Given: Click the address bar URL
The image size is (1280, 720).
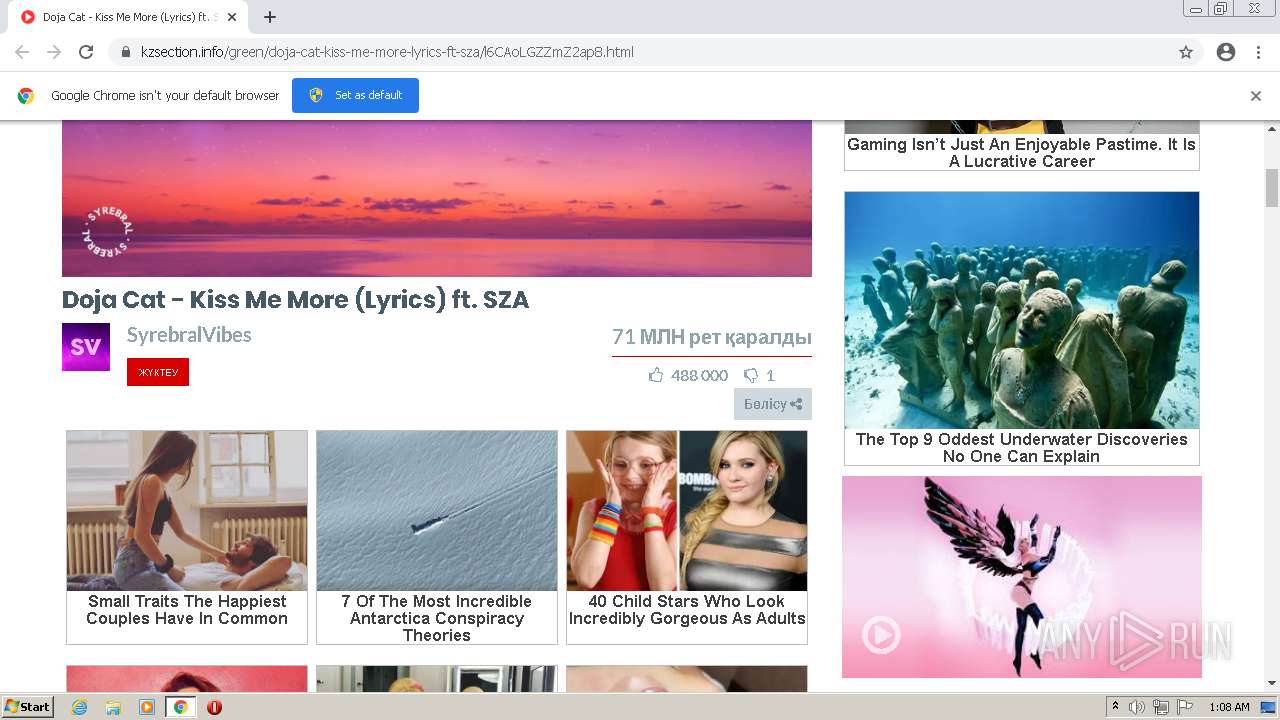Looking at the screenshot, I should [x=387, y=52].
